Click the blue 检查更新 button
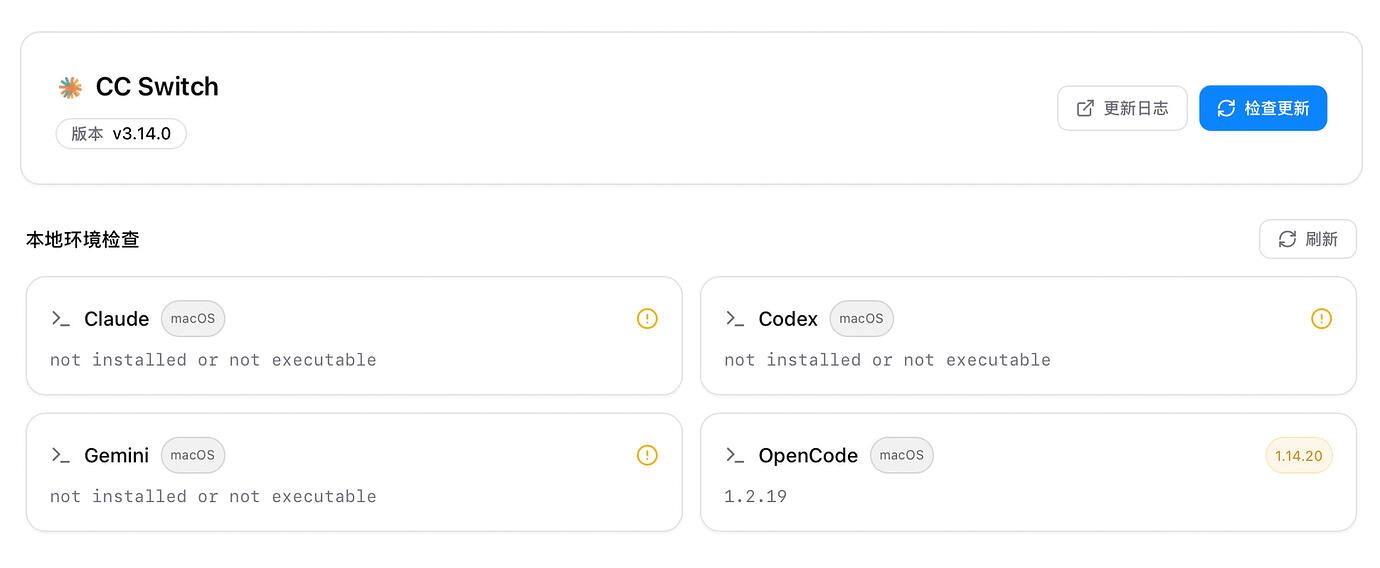 click(1263, 108)
